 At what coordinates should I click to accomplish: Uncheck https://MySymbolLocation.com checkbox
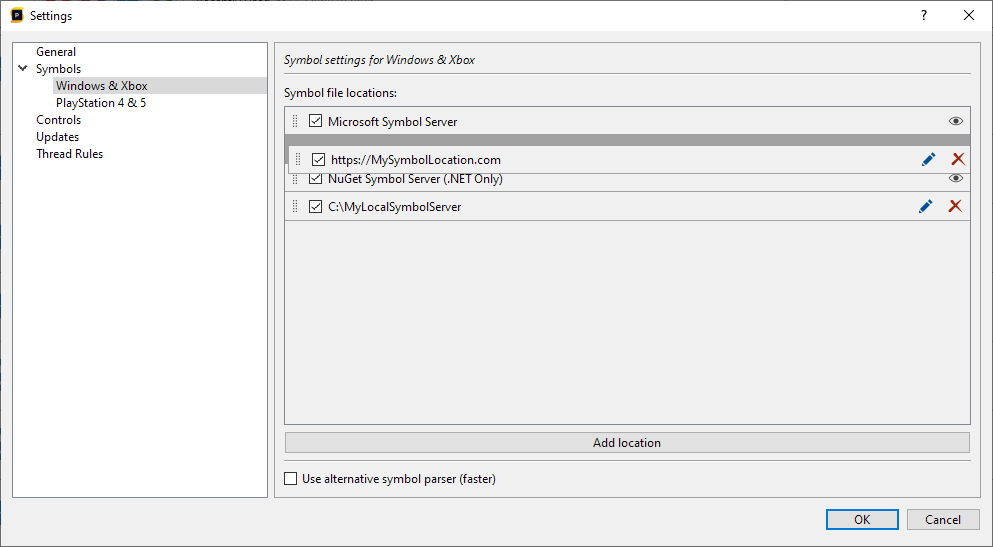tap(319, 160)
